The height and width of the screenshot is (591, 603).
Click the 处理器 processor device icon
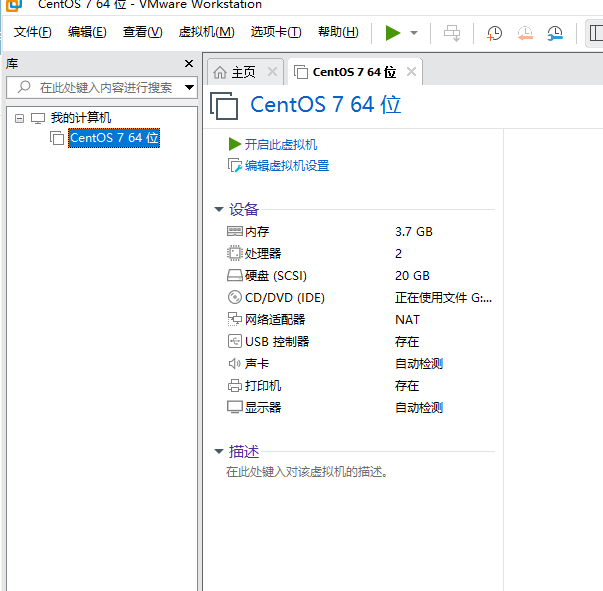point(235,253)
